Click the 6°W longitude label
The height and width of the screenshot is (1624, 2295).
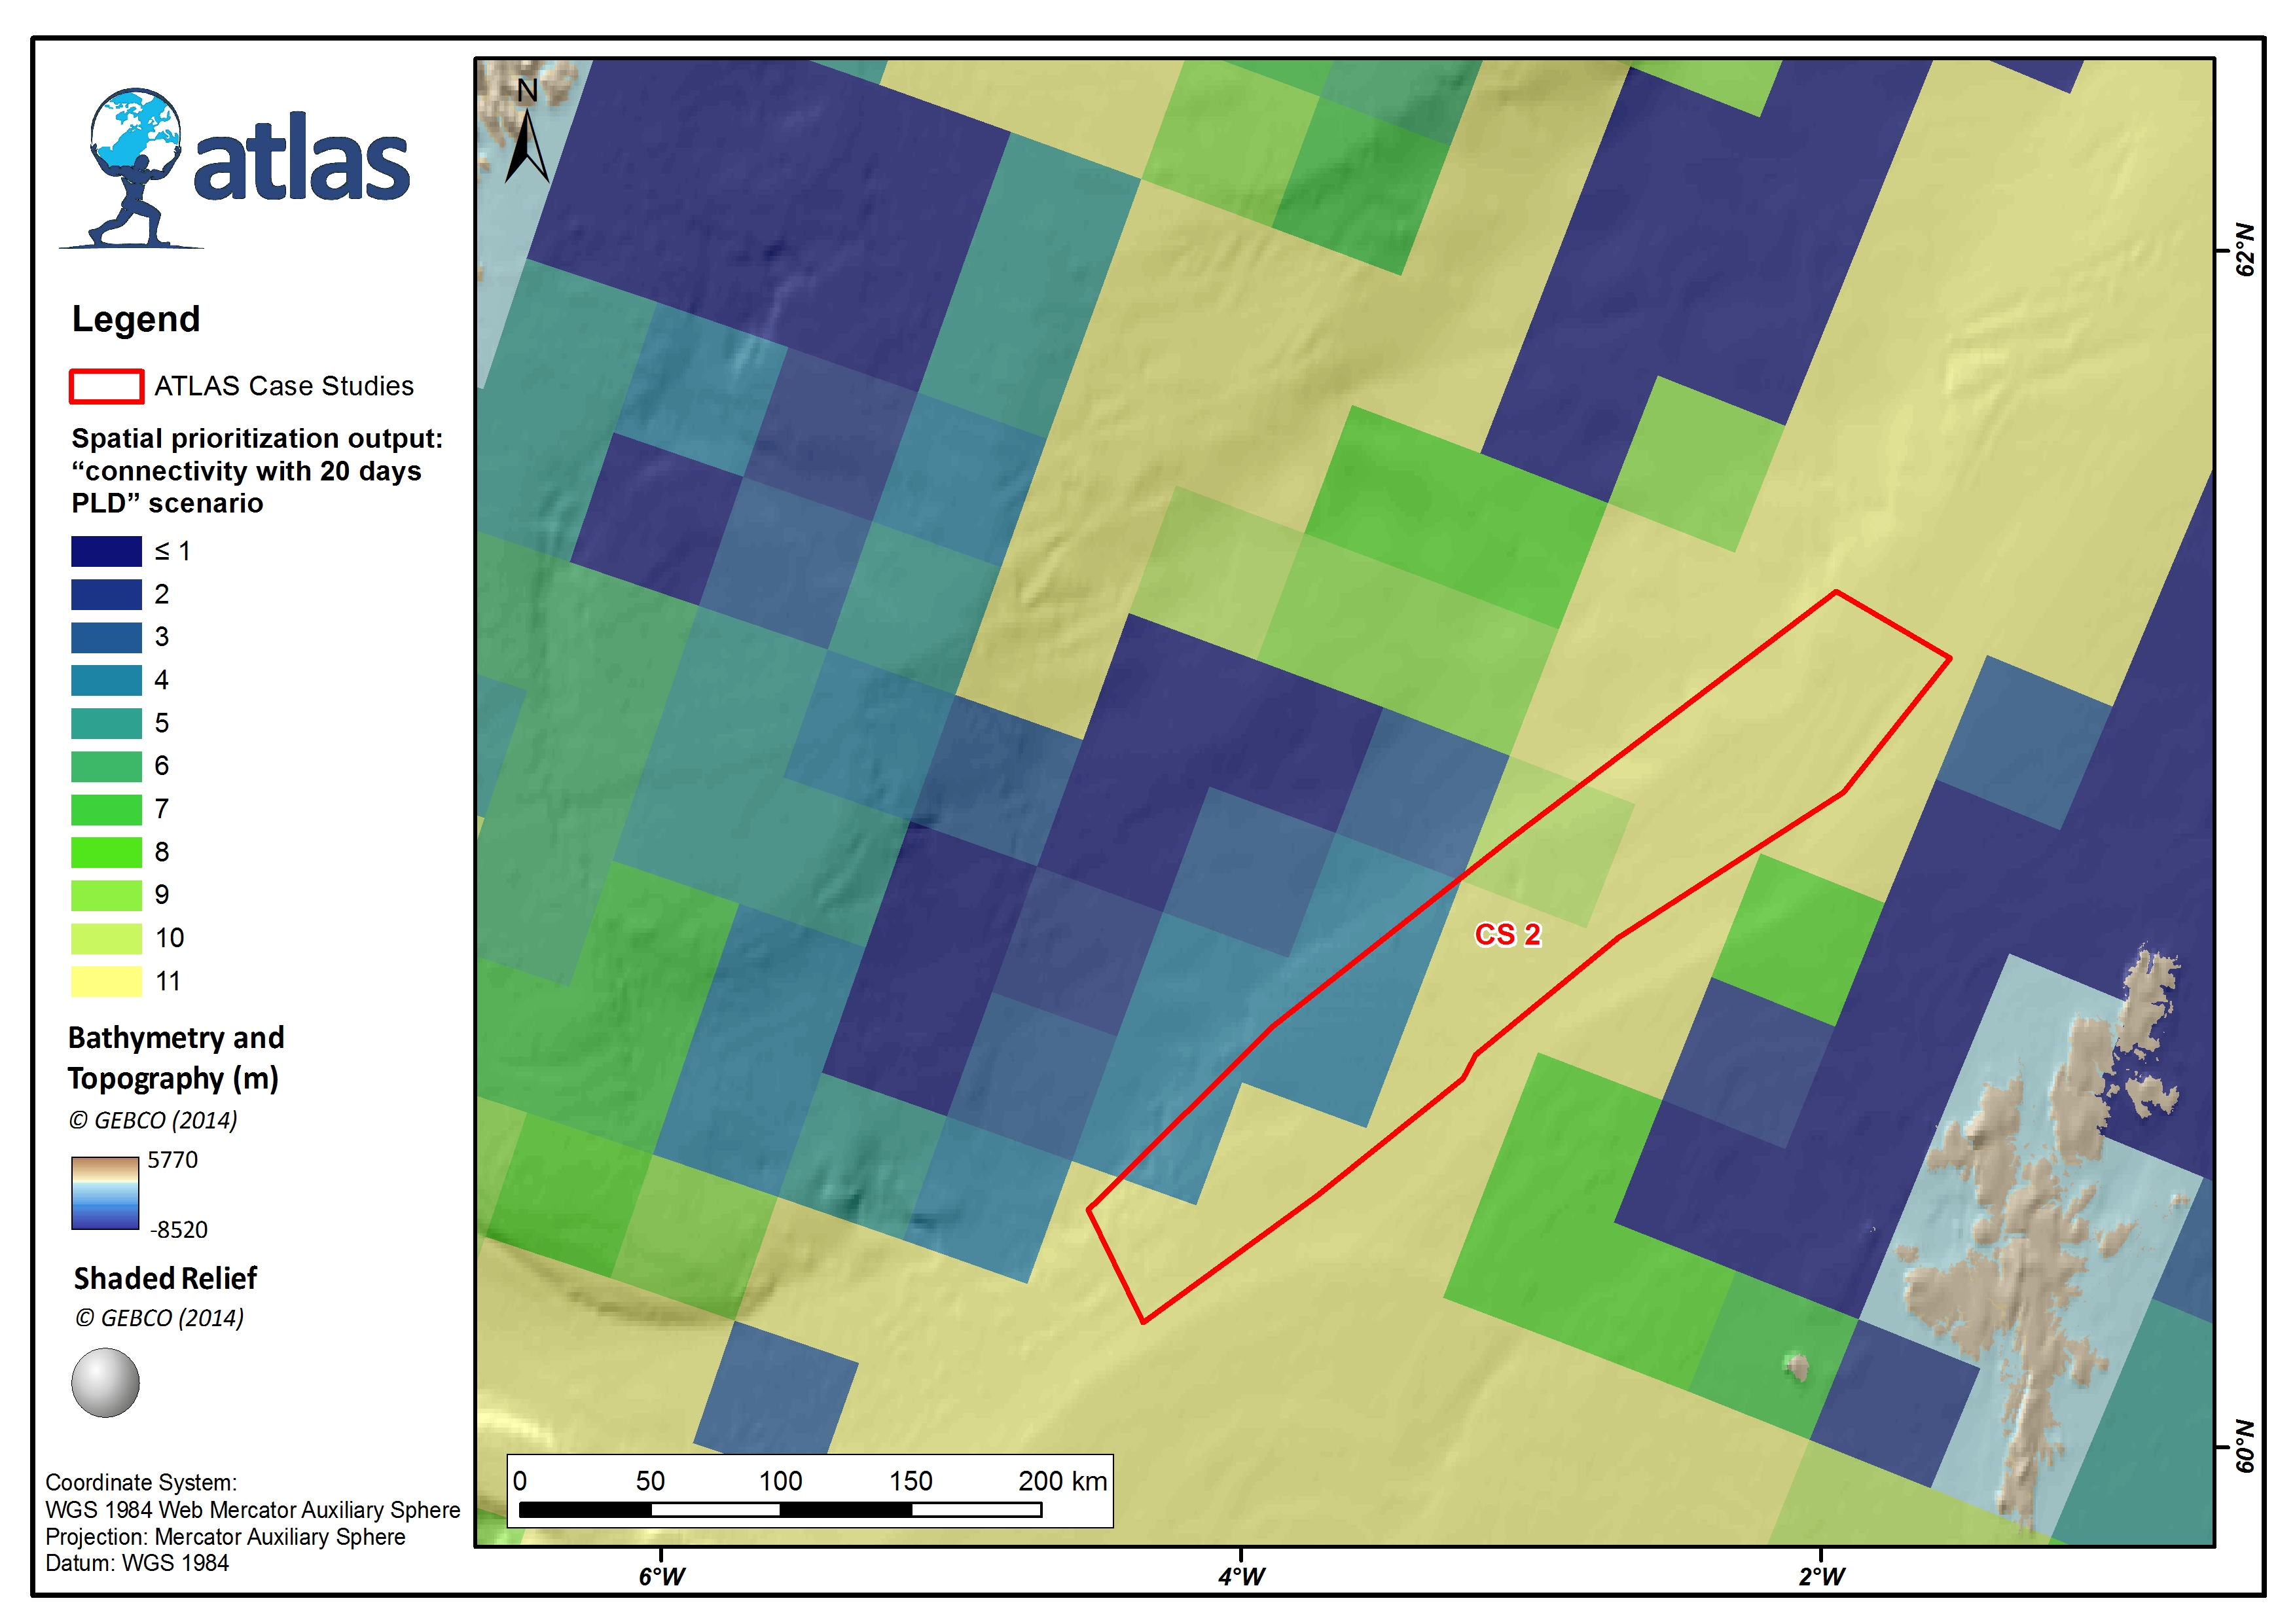click(661, 1577)
